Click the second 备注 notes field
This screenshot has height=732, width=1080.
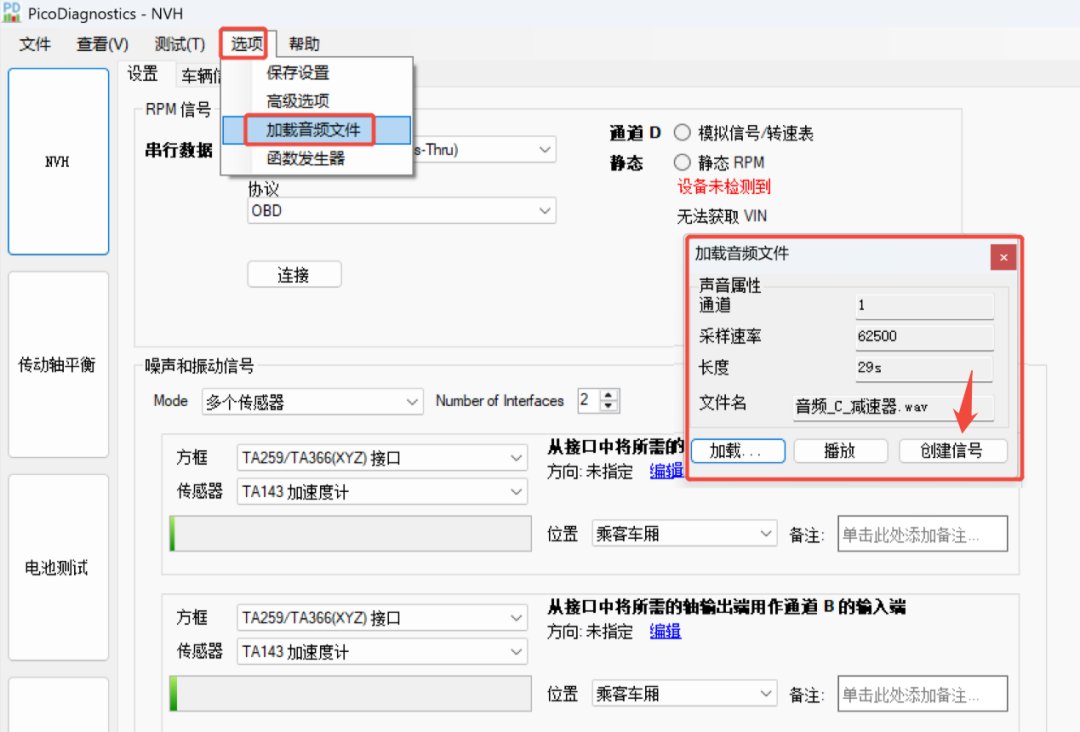coord(923,693)
